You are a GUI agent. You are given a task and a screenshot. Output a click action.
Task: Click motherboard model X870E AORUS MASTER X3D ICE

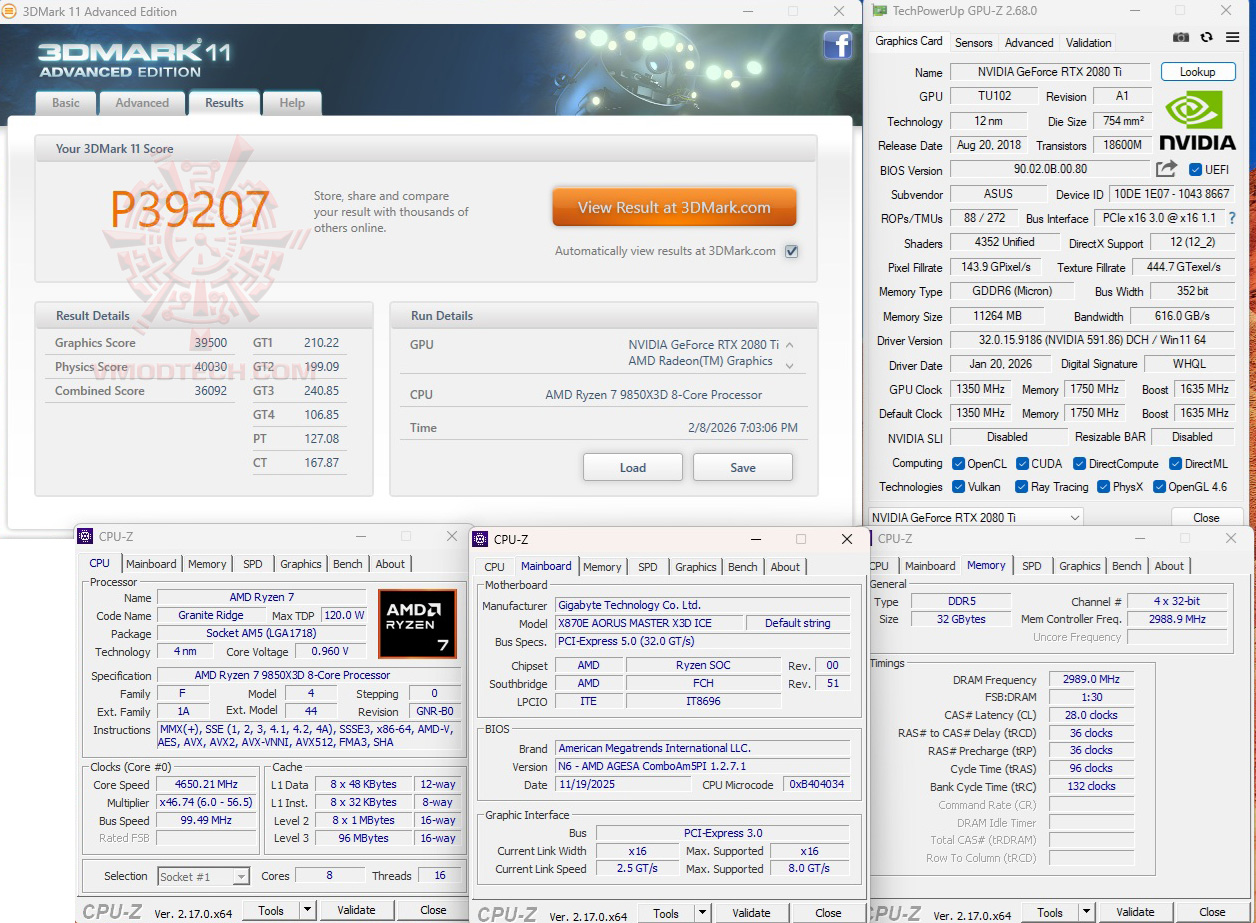tap(649, 623)
